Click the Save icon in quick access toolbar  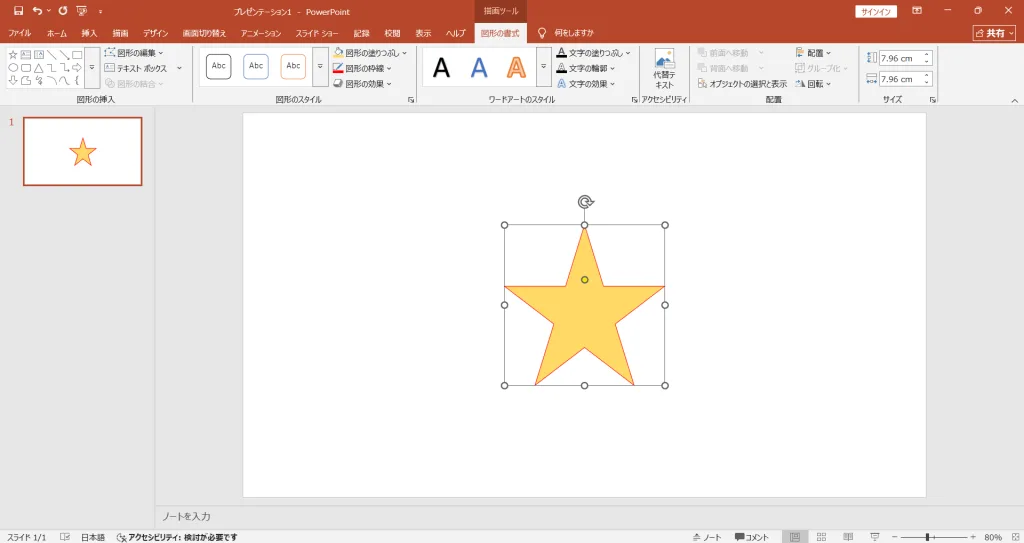18,10
